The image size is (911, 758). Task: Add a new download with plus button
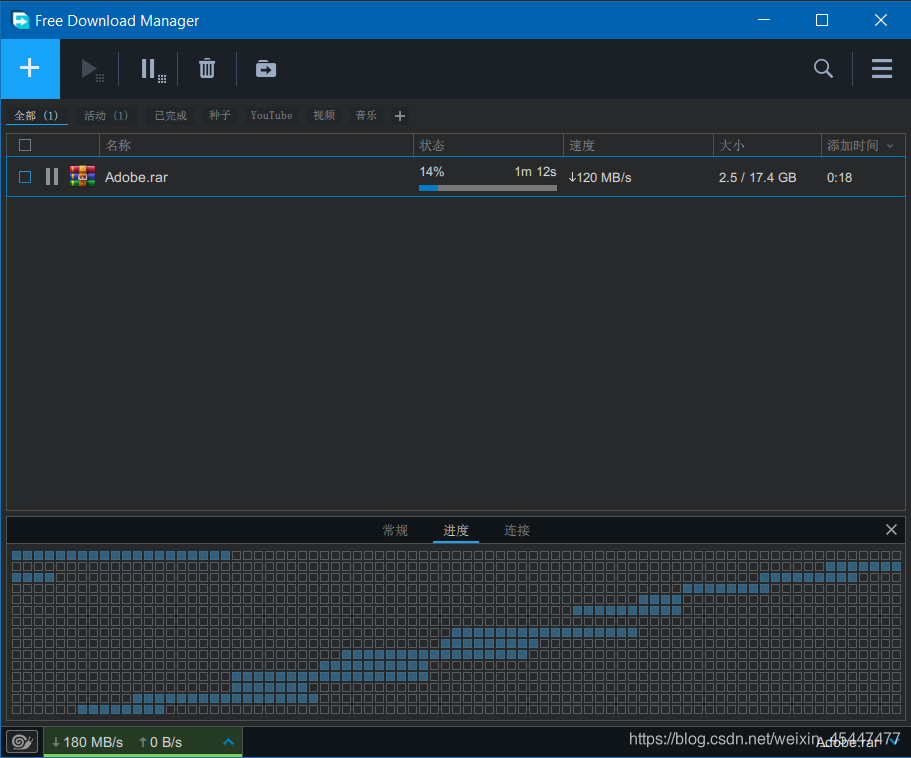pyautogui.click(x=30, y=69)
